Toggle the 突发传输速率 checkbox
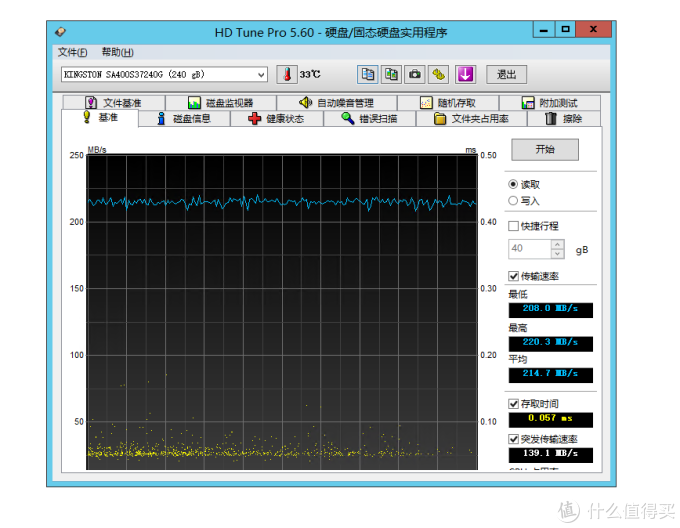 pyautogui.click(x=513, y=439)
